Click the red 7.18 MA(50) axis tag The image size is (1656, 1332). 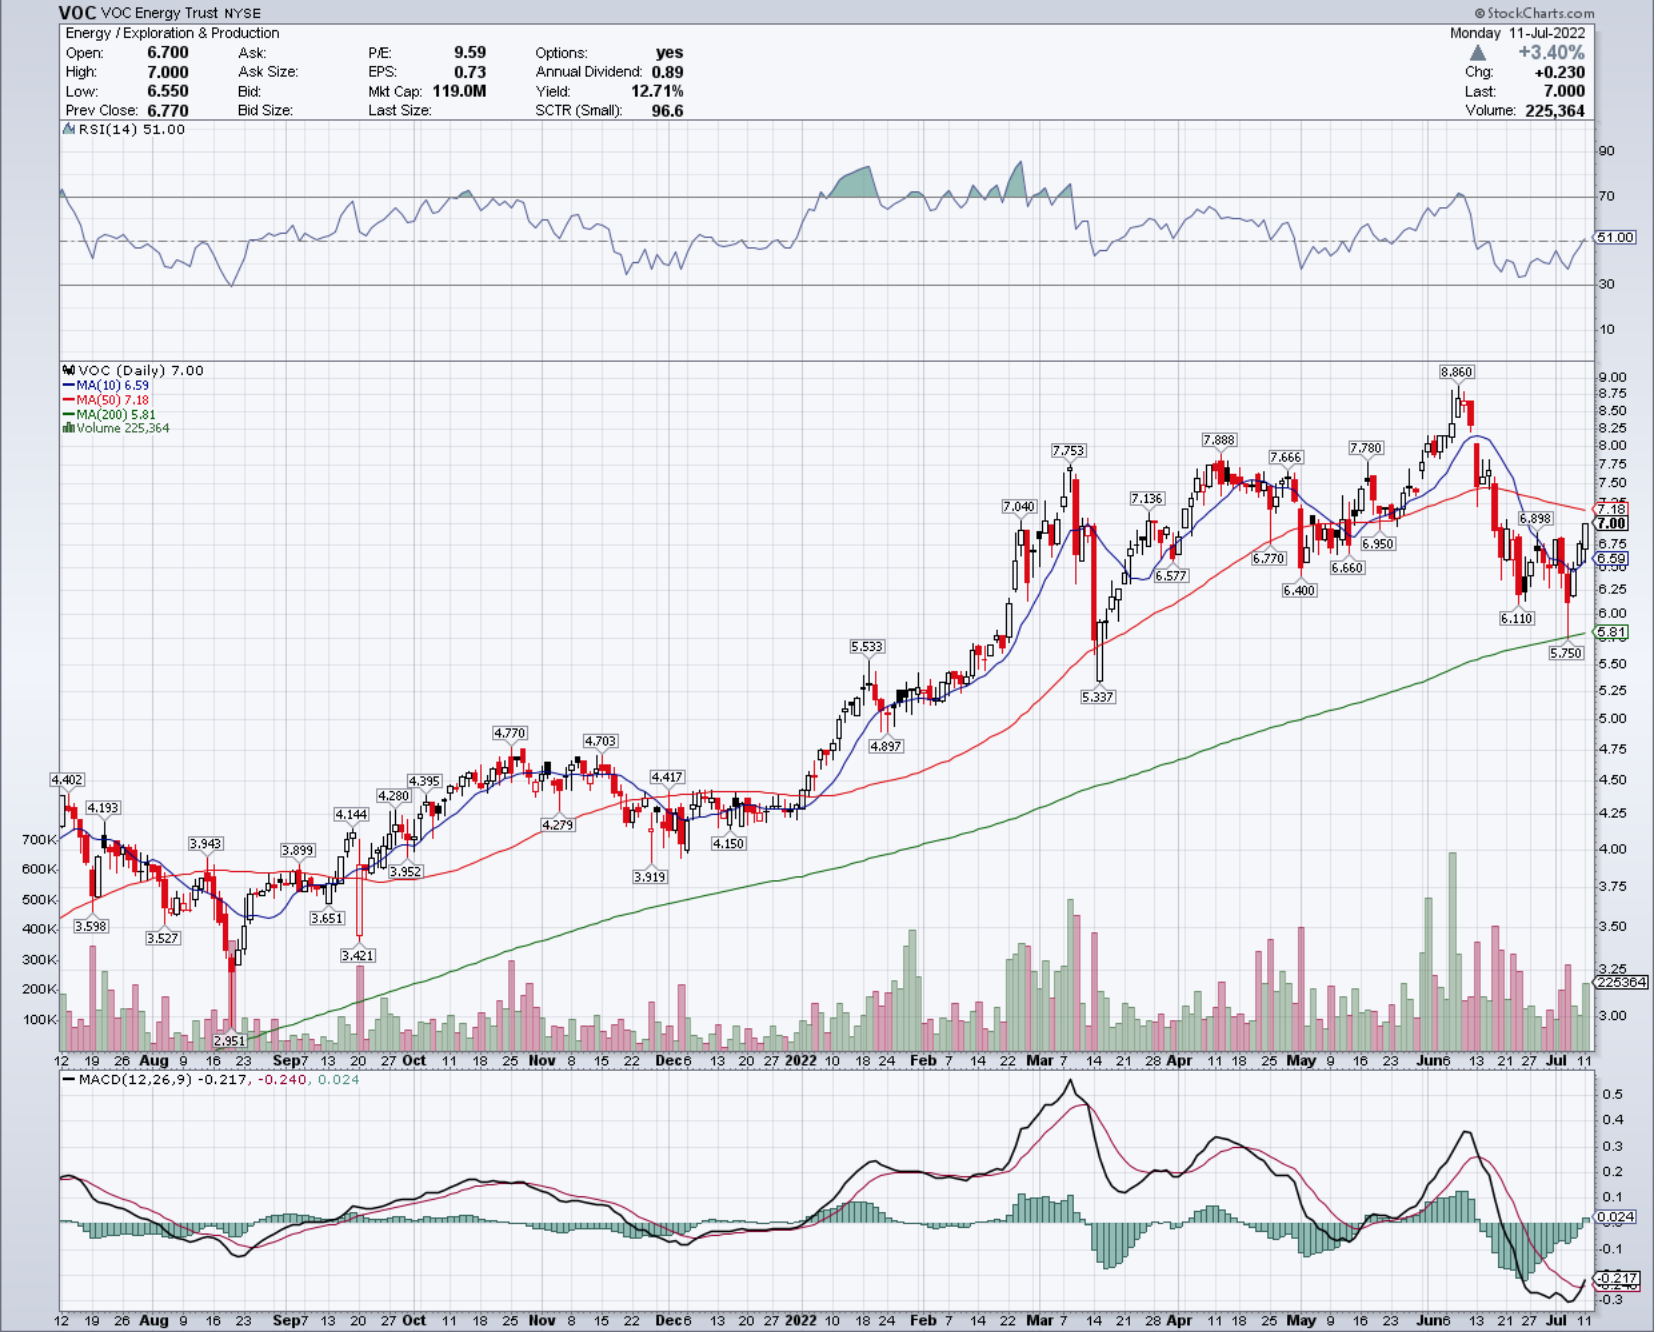[1611, 509]
